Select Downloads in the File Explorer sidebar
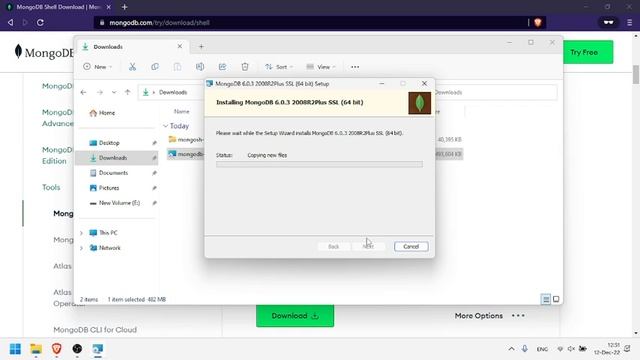The image size is (640, 360). pos(117,158)
